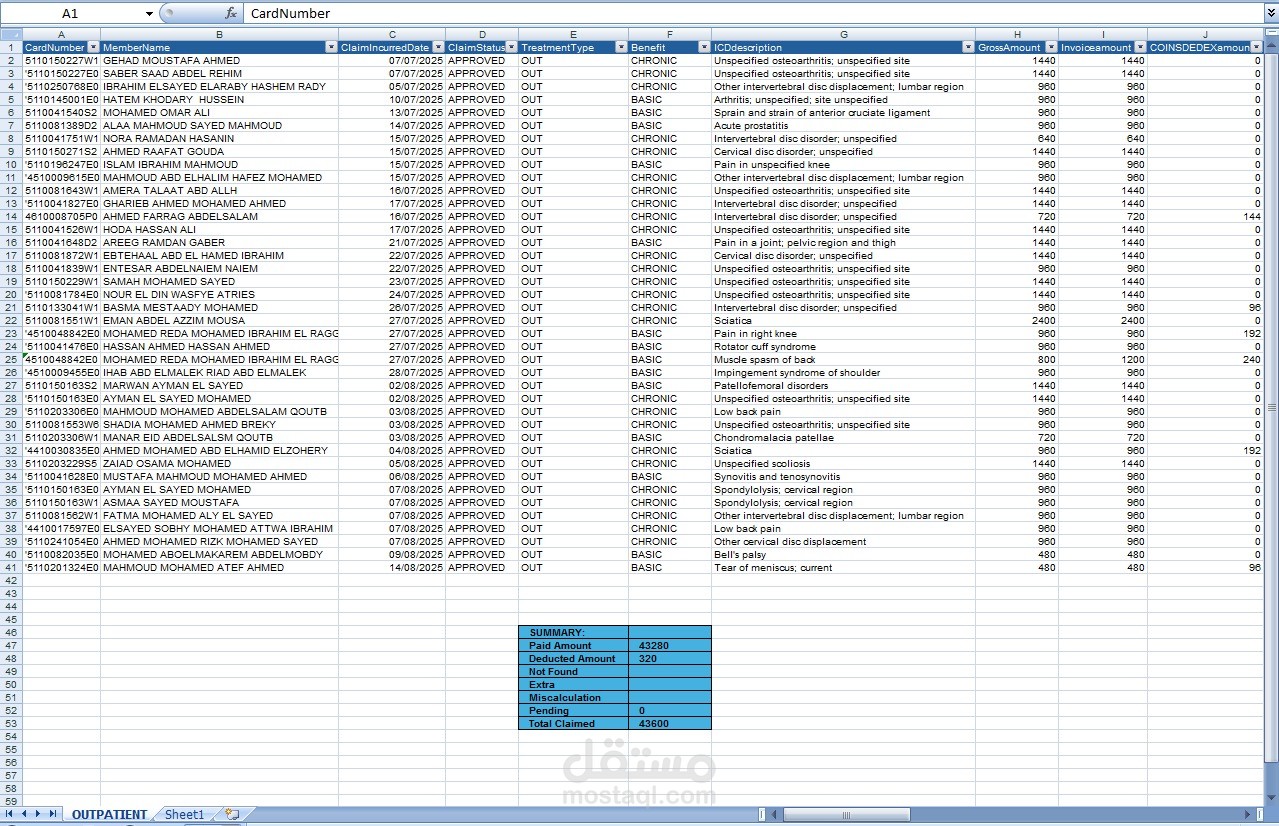Click the value 43600 in summary
Viewport: 1279px width, 826px height.
(670, 723)
